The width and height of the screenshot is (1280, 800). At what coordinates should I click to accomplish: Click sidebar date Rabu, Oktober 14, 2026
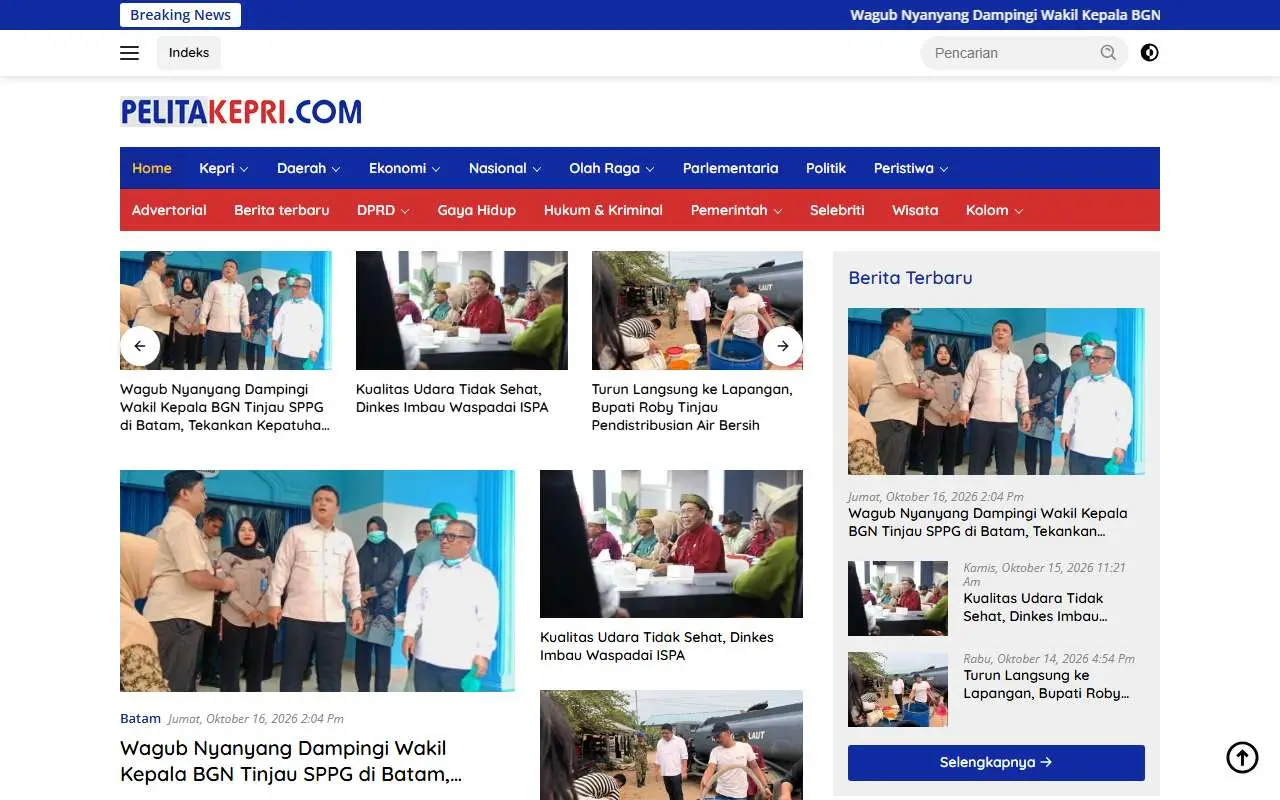pos(1049,658)
